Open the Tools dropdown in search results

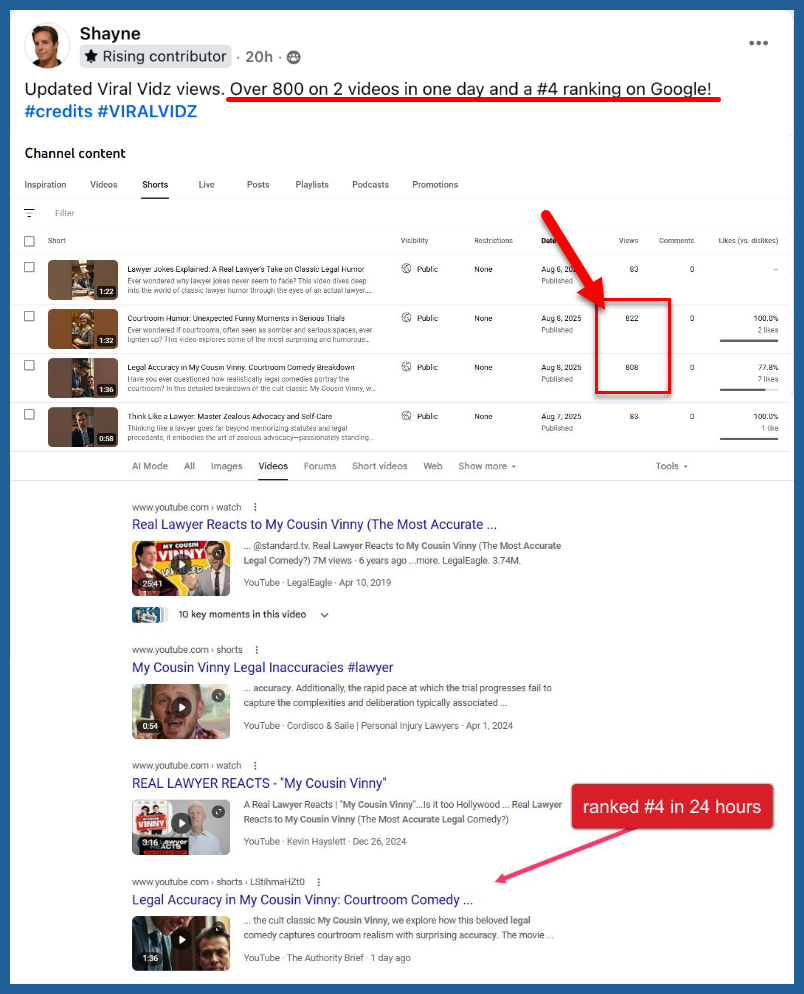tap(671, 466)
